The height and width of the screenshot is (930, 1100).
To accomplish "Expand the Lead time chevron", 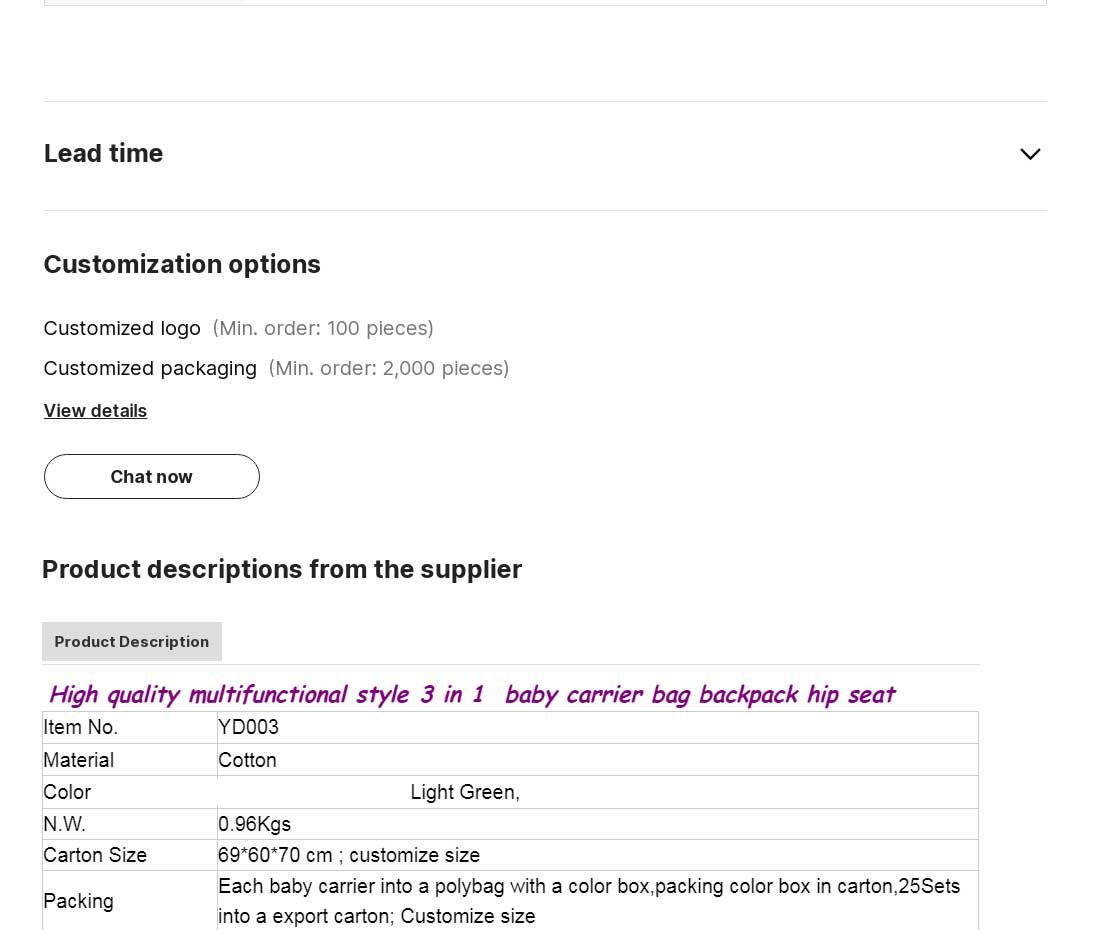I will point(1030,154).
